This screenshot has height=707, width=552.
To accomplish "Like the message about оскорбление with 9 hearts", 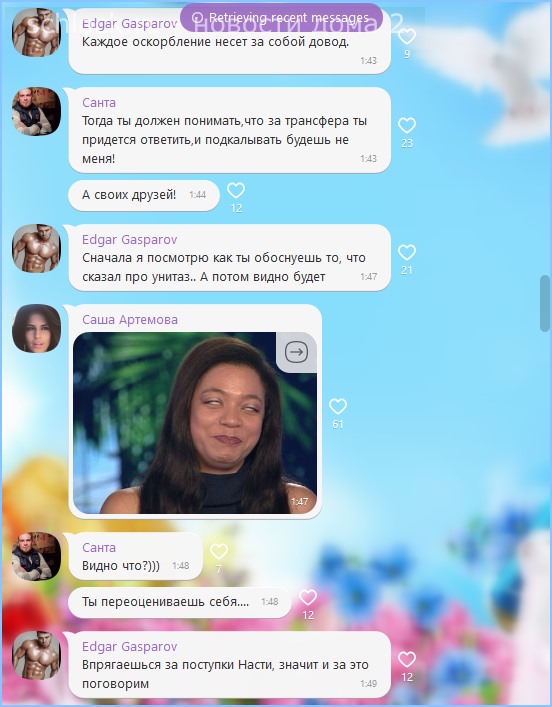I will (x=407, y=36).
